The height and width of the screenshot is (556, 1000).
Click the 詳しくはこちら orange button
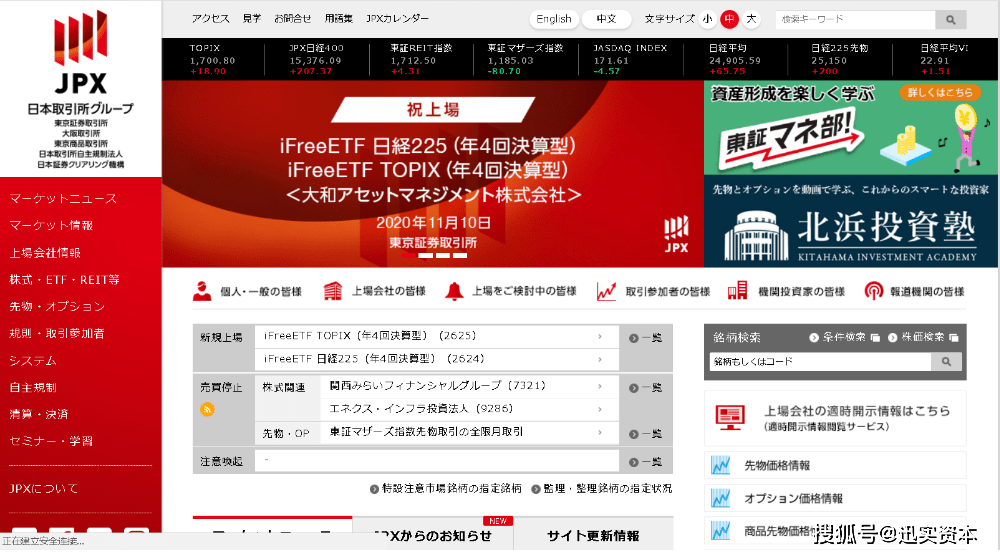click(x=940, y=92)
